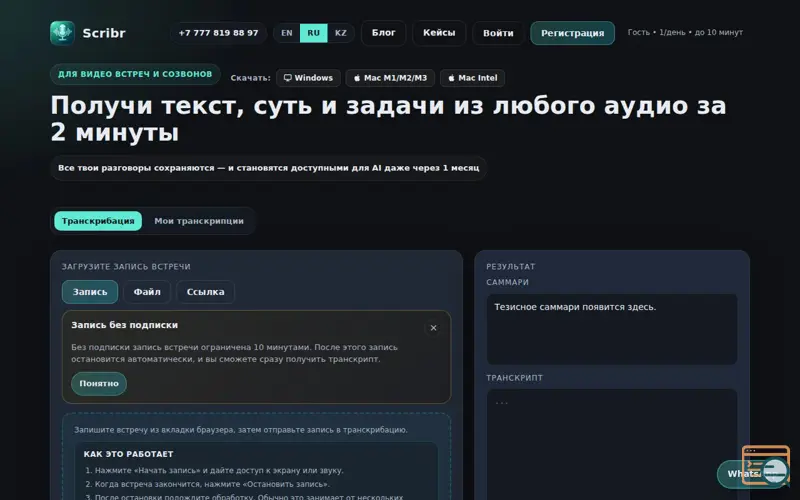
Task: Click the Scribr microphone logo icon
Action: click(62, 33)
